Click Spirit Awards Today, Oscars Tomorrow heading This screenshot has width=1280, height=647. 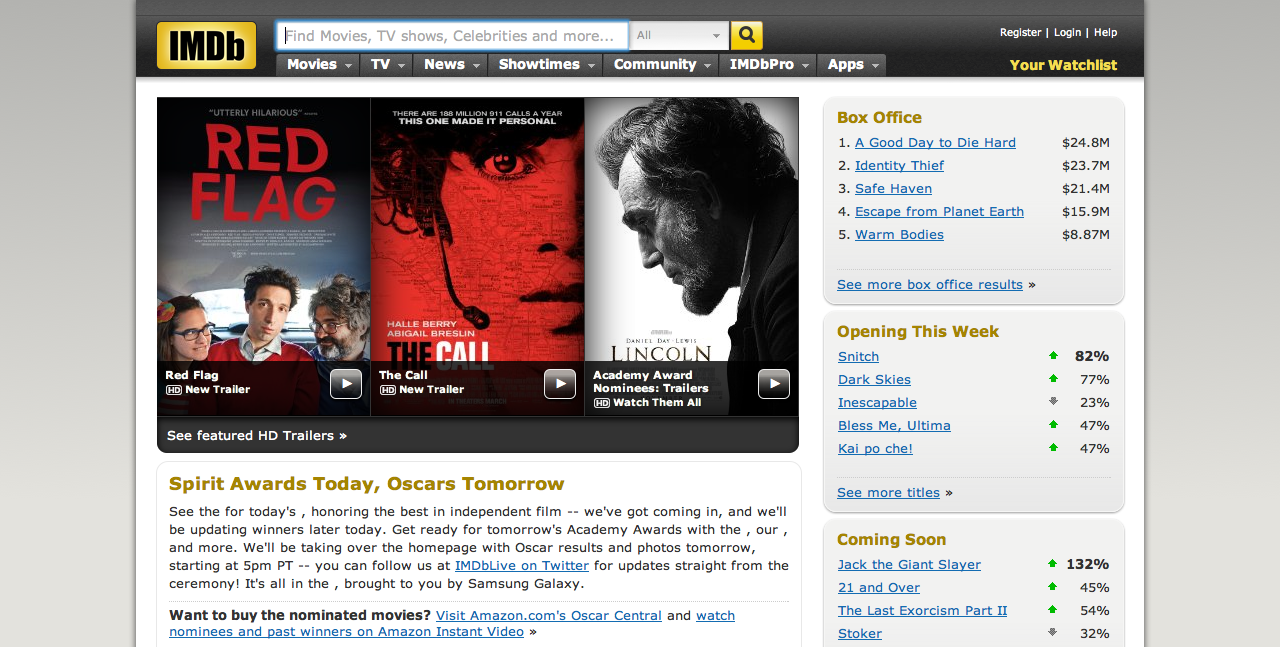click(367, 484)
